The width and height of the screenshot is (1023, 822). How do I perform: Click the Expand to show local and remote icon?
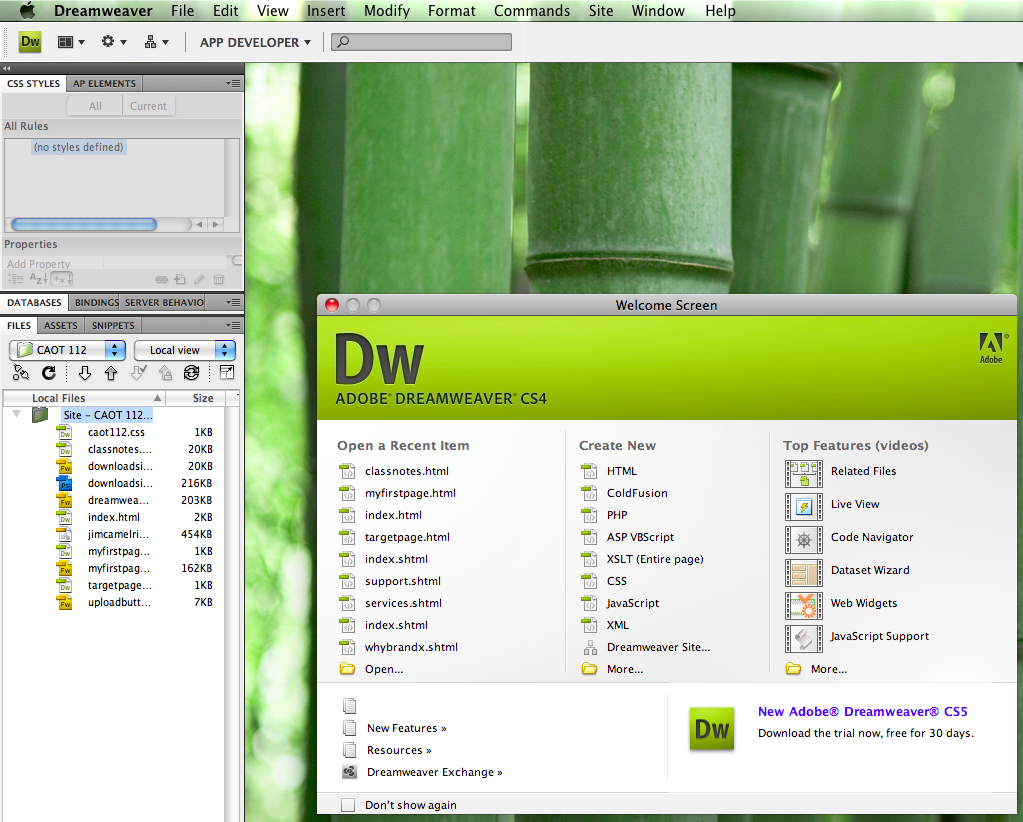pyautogui.click(x=227, y=373)
